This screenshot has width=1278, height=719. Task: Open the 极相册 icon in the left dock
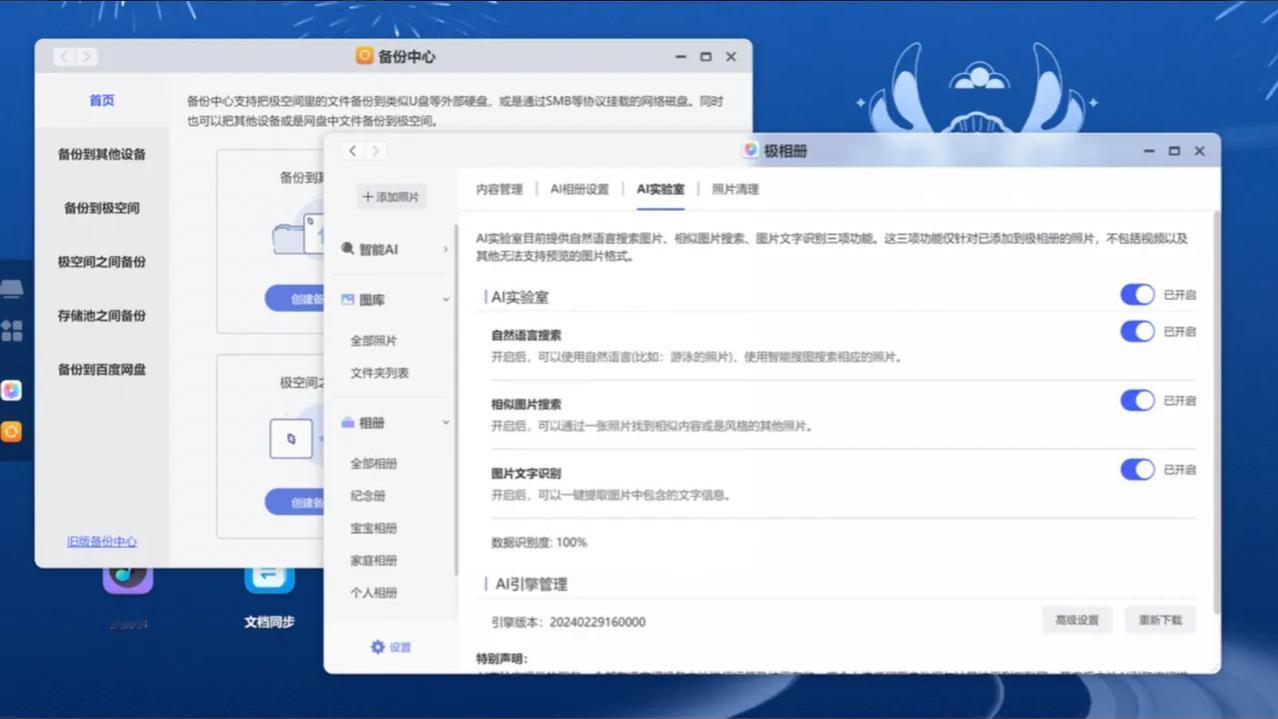11,390
